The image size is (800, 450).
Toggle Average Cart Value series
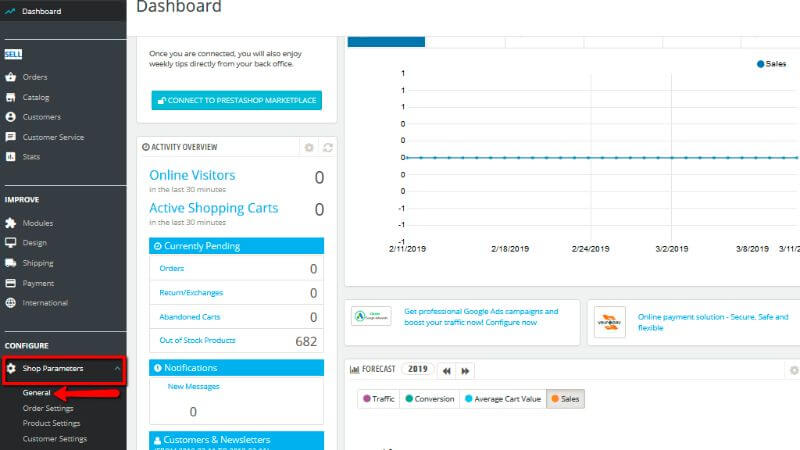(503, 399)
